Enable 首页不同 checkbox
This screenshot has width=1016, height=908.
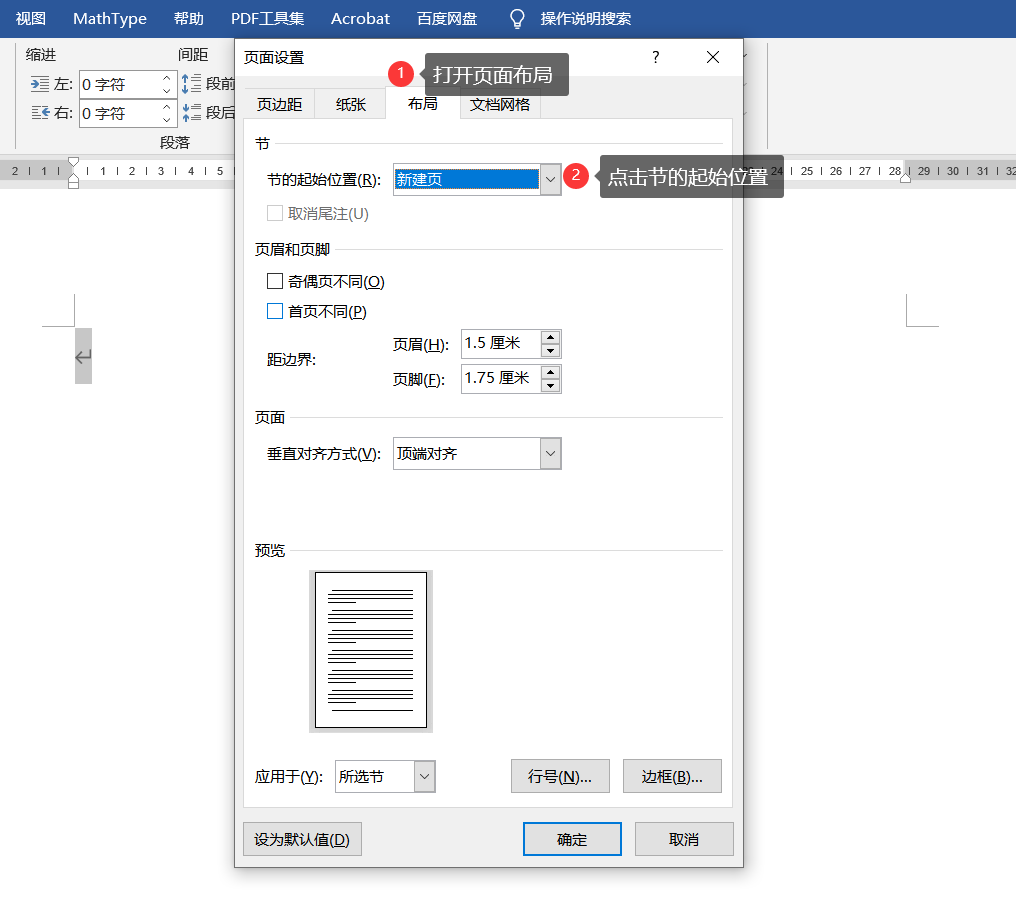pyautogui.click(x=275, y=311)
